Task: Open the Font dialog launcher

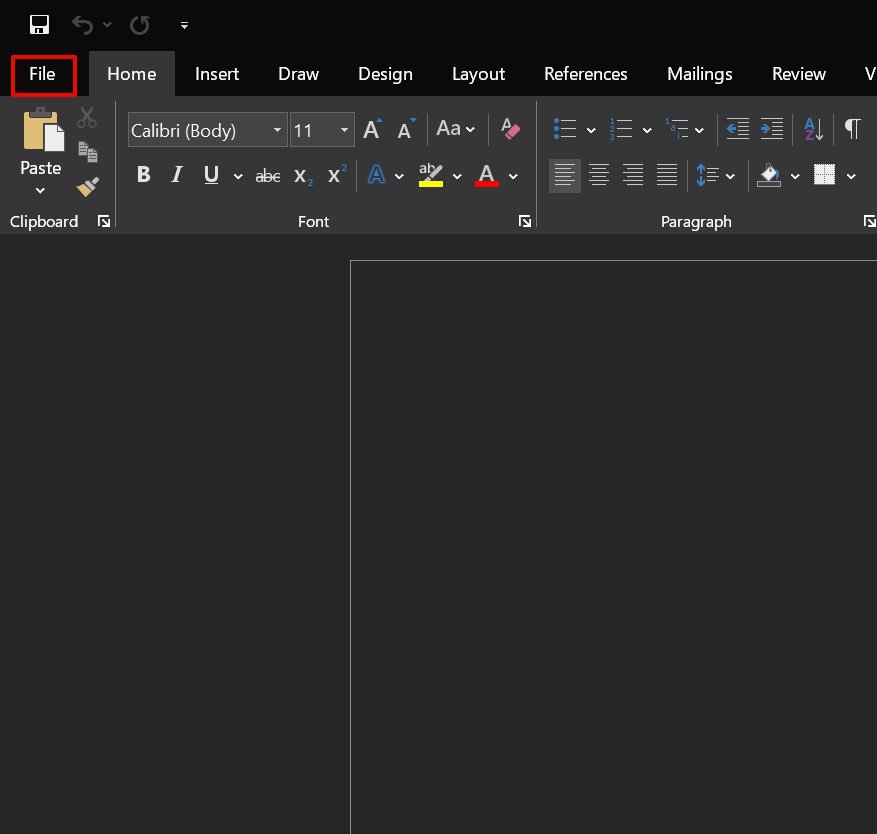Action: click(525, 221)
